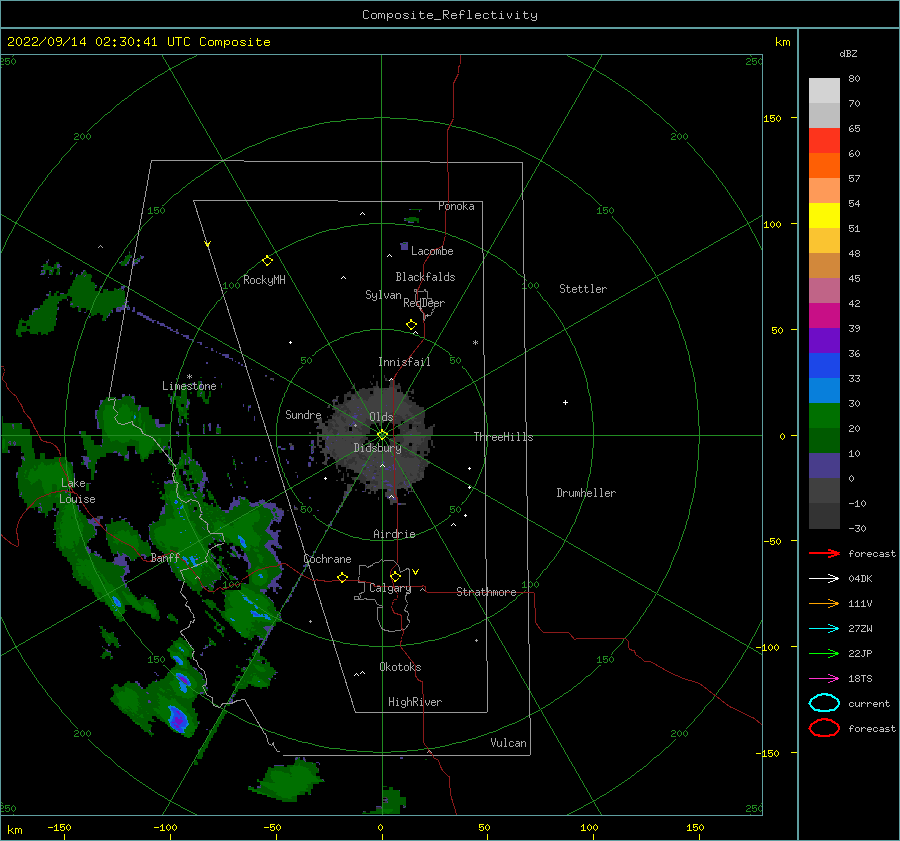The height and width of the screenshot is (841, 900).
Task: Click the 45 dBZ pink swatch
Action: tap(824, 290)
